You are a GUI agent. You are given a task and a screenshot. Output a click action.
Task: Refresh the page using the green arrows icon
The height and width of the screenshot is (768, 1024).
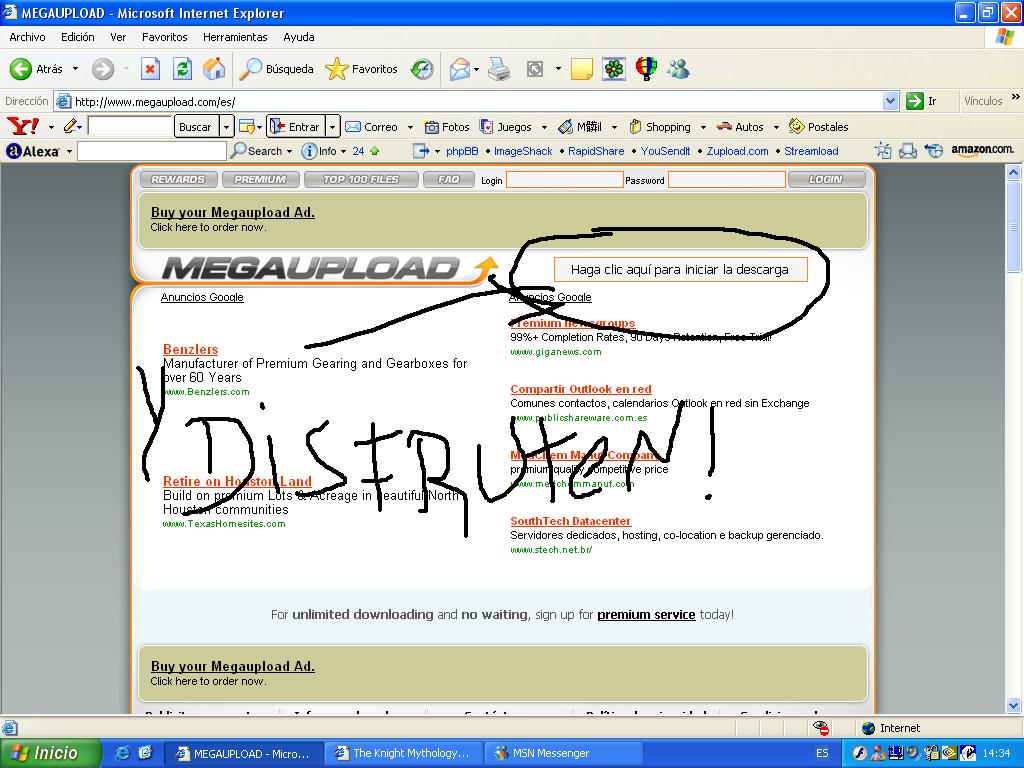coord(182,69)
